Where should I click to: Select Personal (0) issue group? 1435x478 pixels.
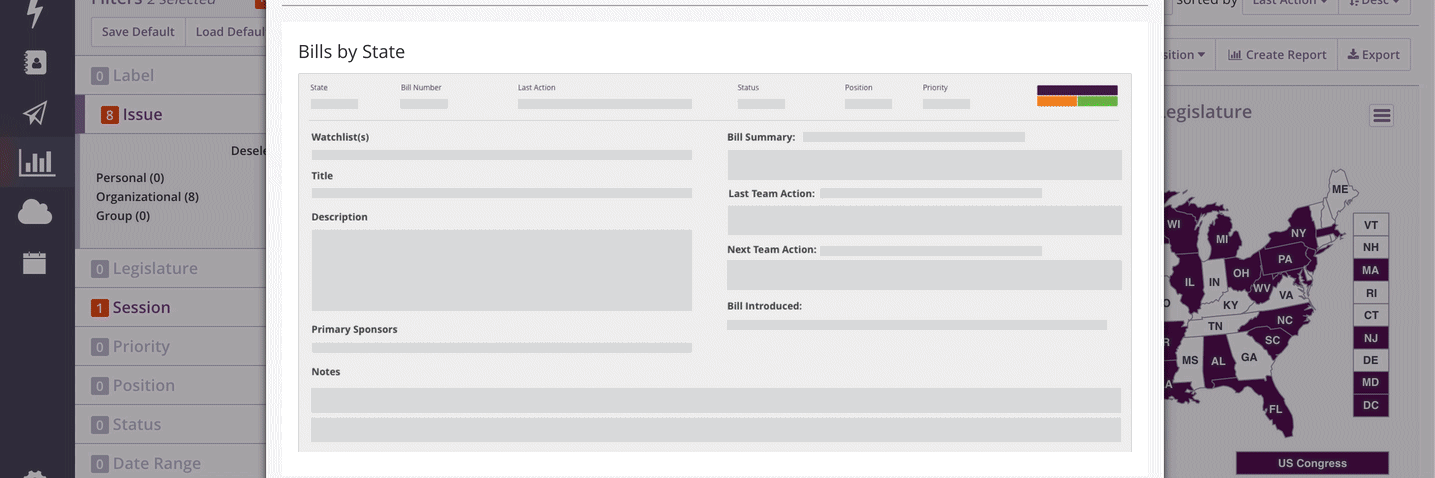pos(130,178)
